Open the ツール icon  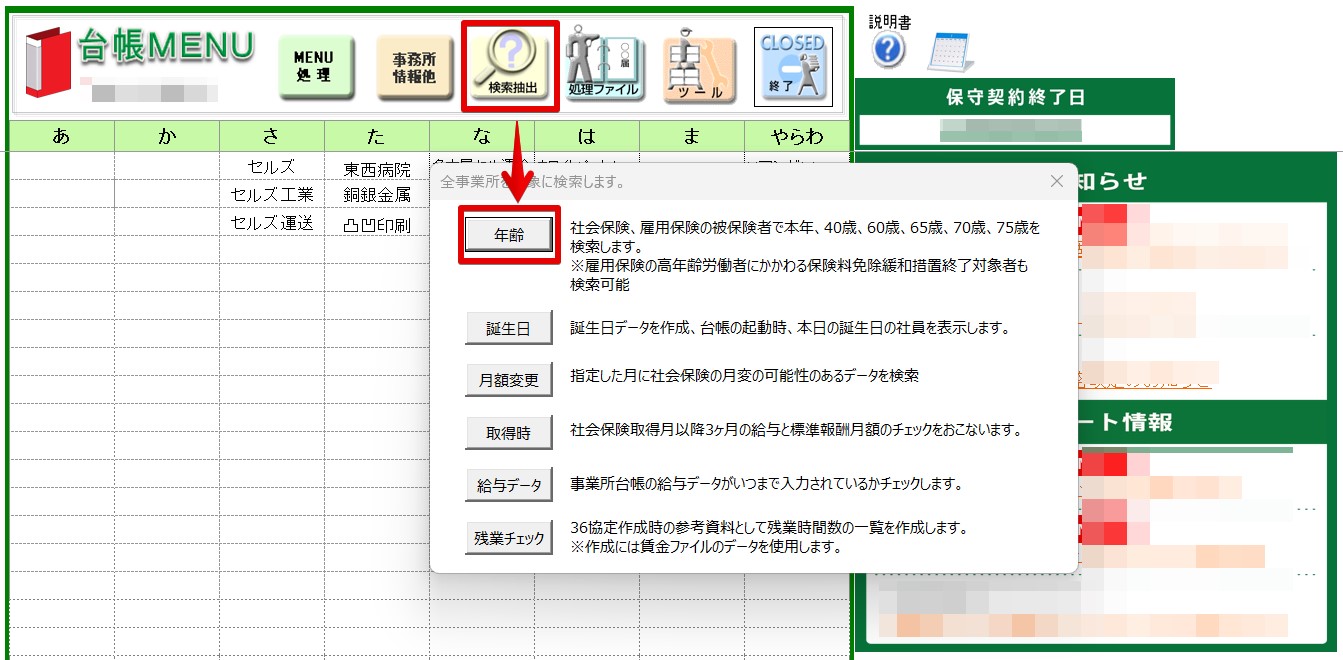pos(699,66)
